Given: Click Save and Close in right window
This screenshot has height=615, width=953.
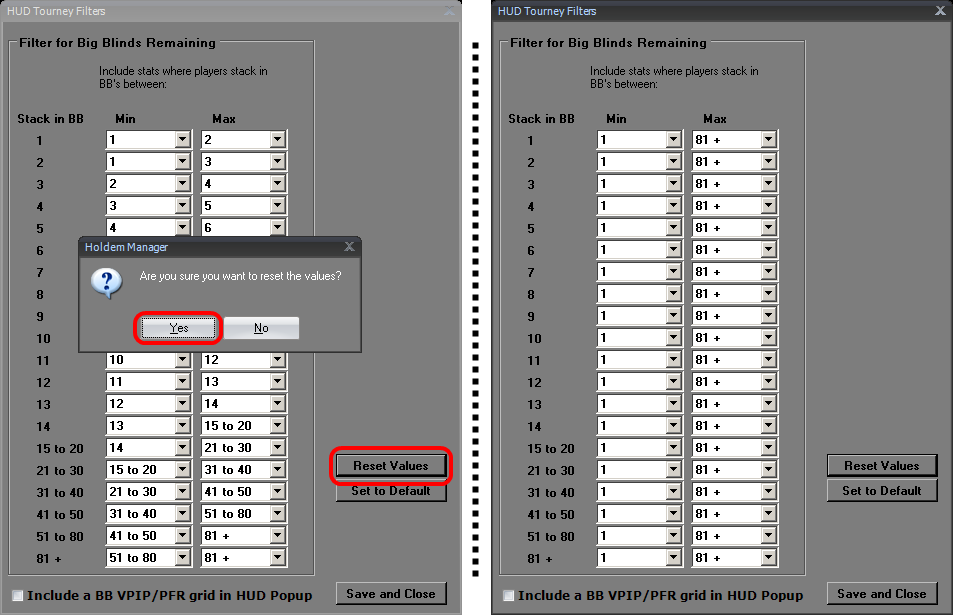Looking at the screenshot, I should [882, 594].
